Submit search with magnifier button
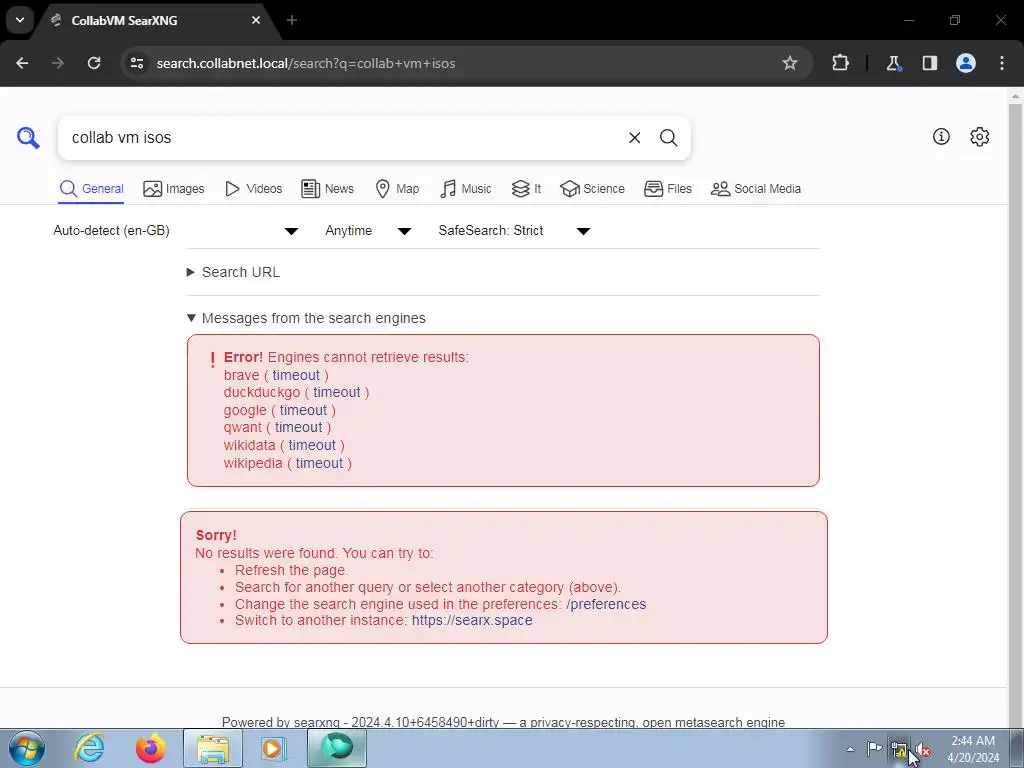Viewport: 1024px width, 768px height. tap(668, 138)
